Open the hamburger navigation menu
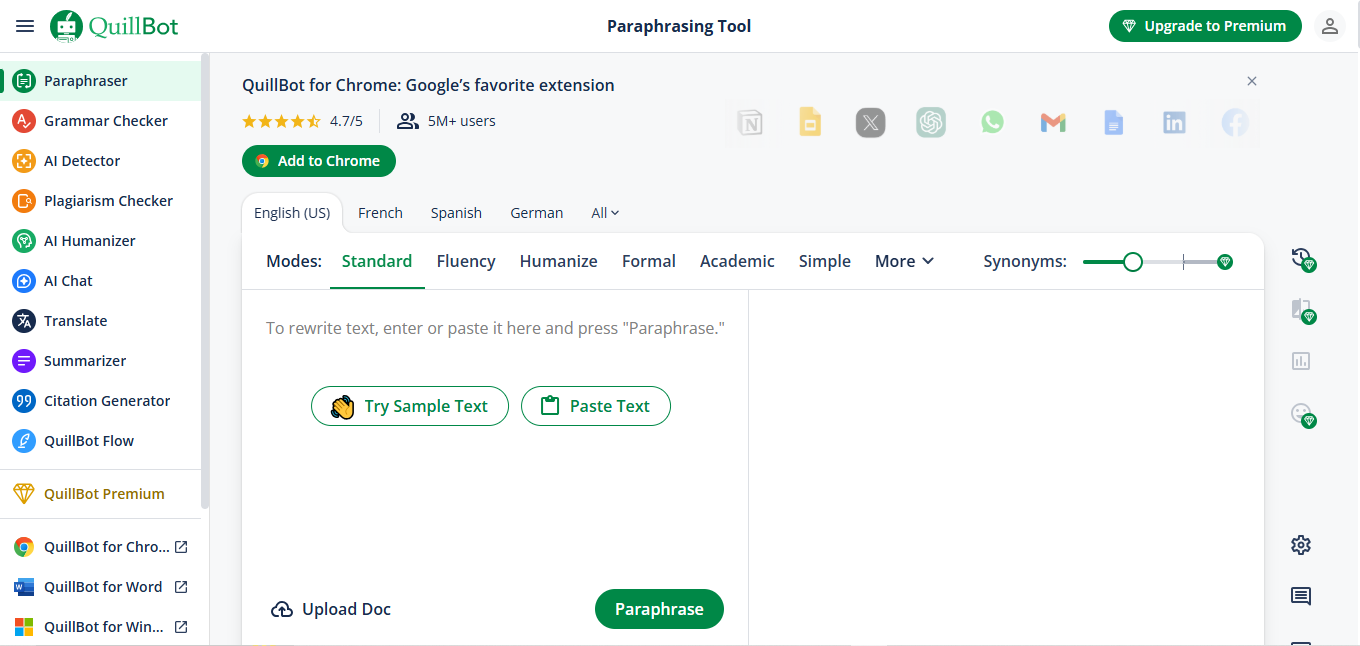Screen dimensions: 1360x646 coord(25,26)
